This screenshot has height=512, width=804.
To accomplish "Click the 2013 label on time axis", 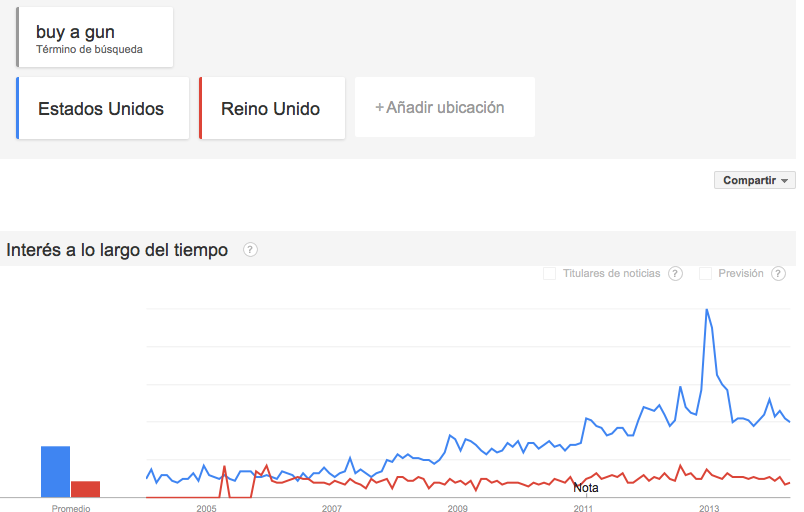I will [x=709, y=509].
